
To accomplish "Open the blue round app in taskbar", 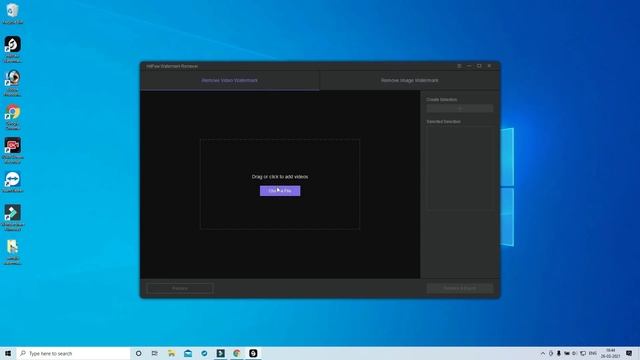I will tap(204, 353).
